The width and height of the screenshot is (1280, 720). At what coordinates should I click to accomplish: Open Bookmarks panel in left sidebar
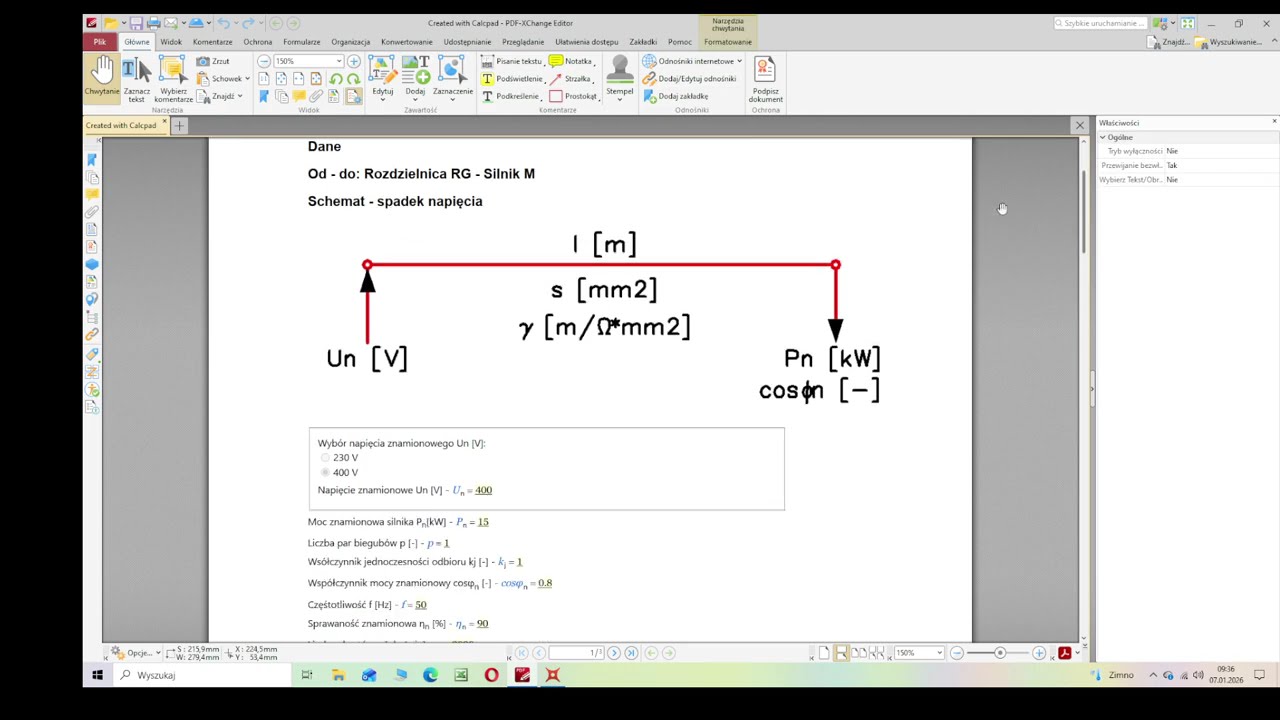click(x=92, y=160)
